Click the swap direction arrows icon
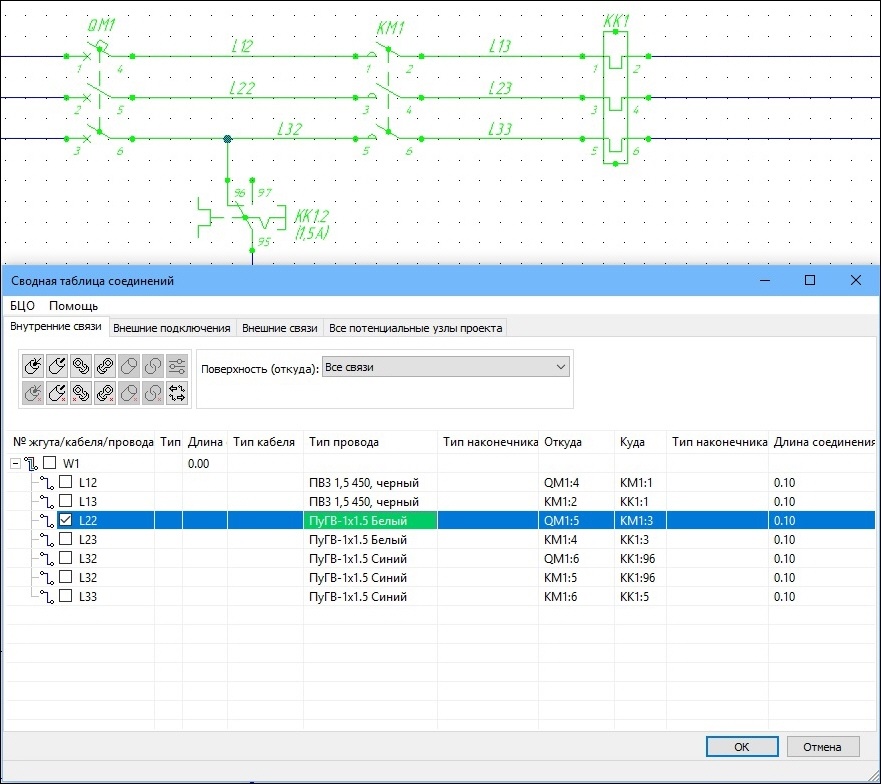The height and width of the screenshot is (784, 881). tap(178, 393)
